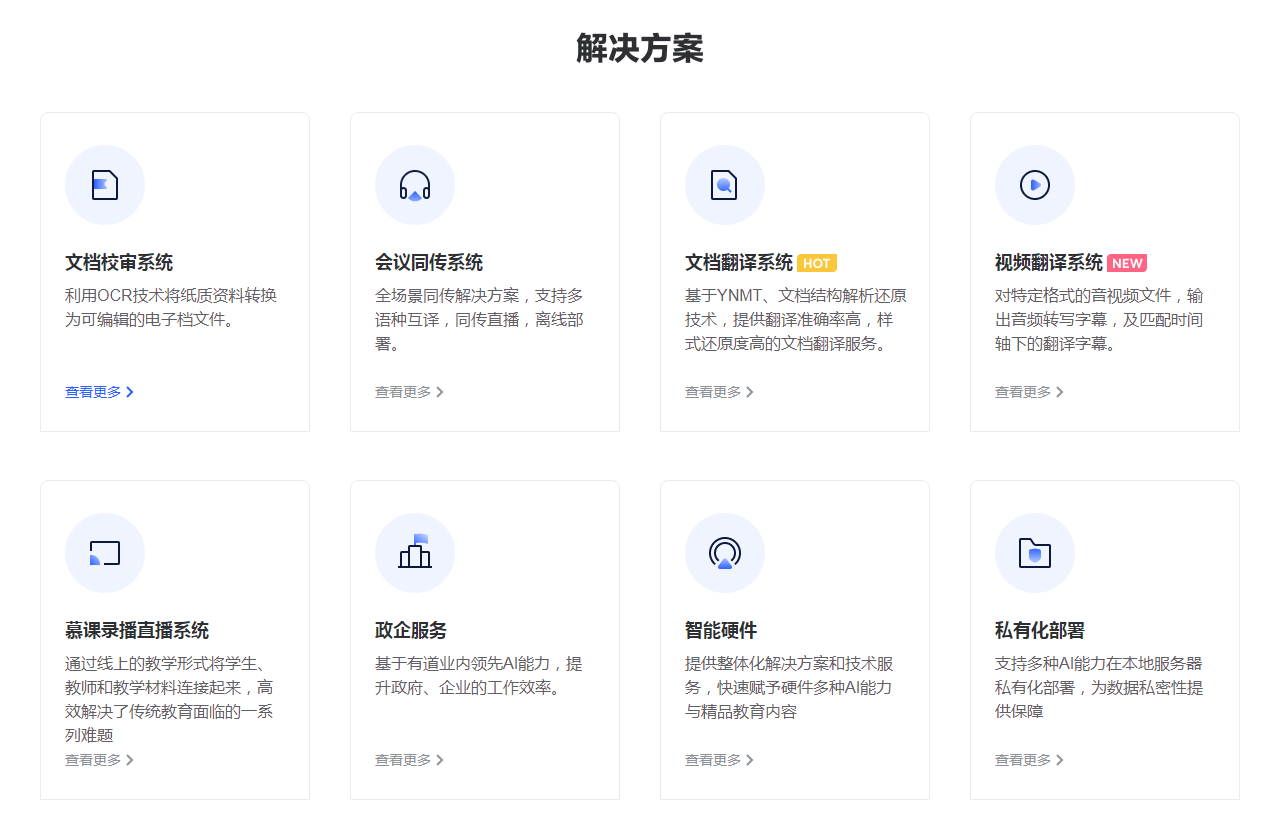Open 查看更多 under 智能硬件
Viewport: 1284px width, 829px height.
(720, 760)
